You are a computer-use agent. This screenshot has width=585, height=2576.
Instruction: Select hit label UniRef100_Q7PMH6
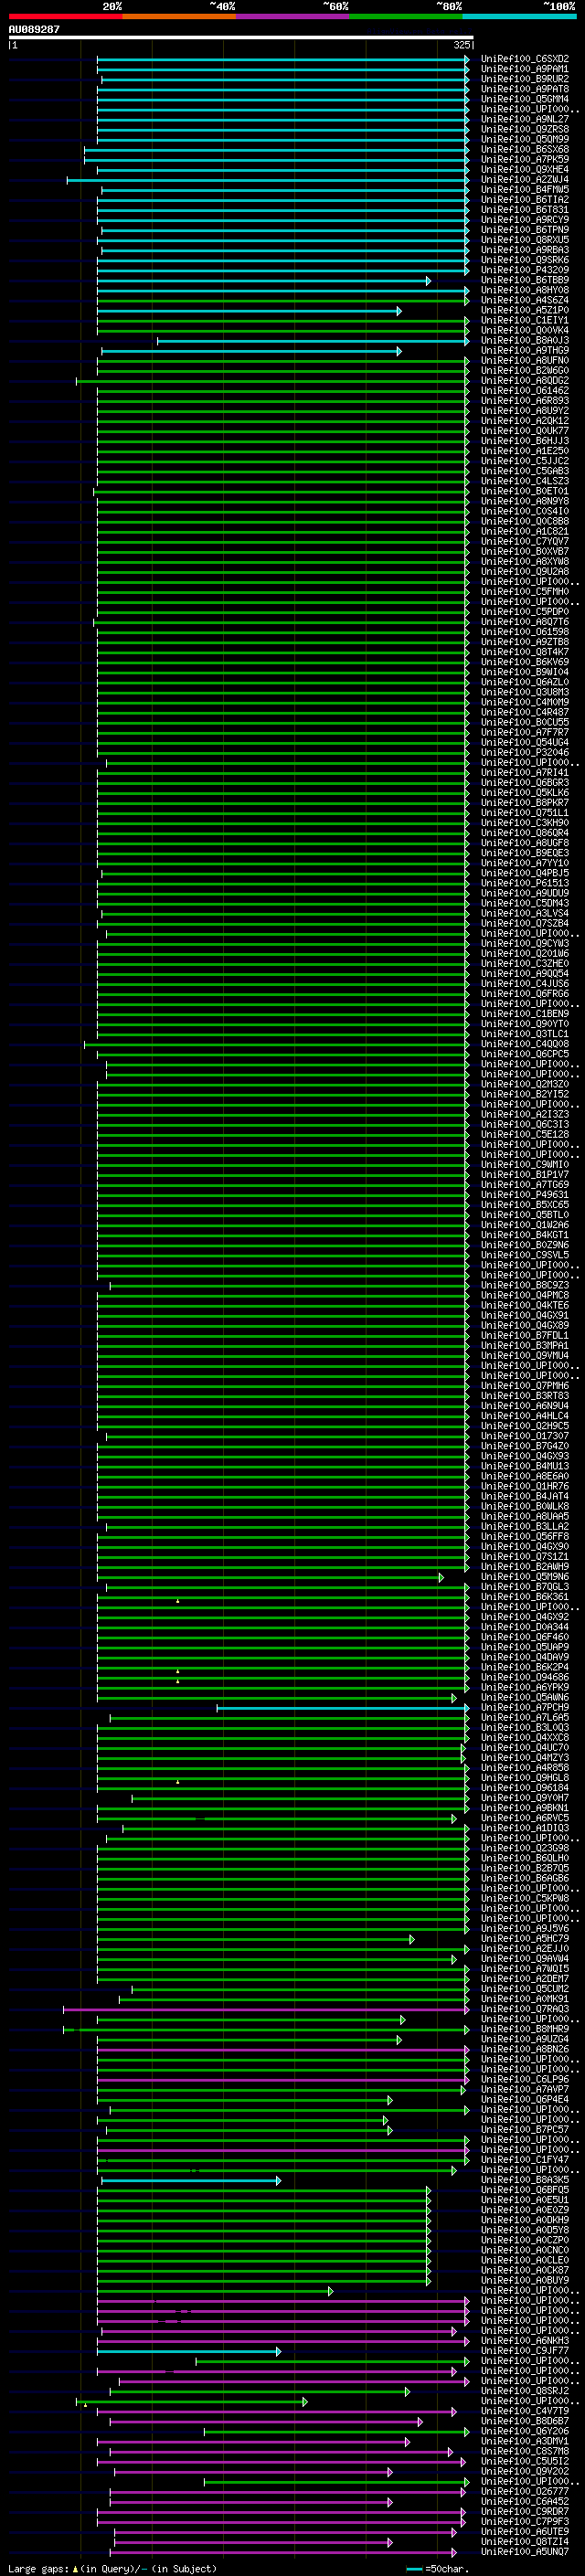(524, 1386)
